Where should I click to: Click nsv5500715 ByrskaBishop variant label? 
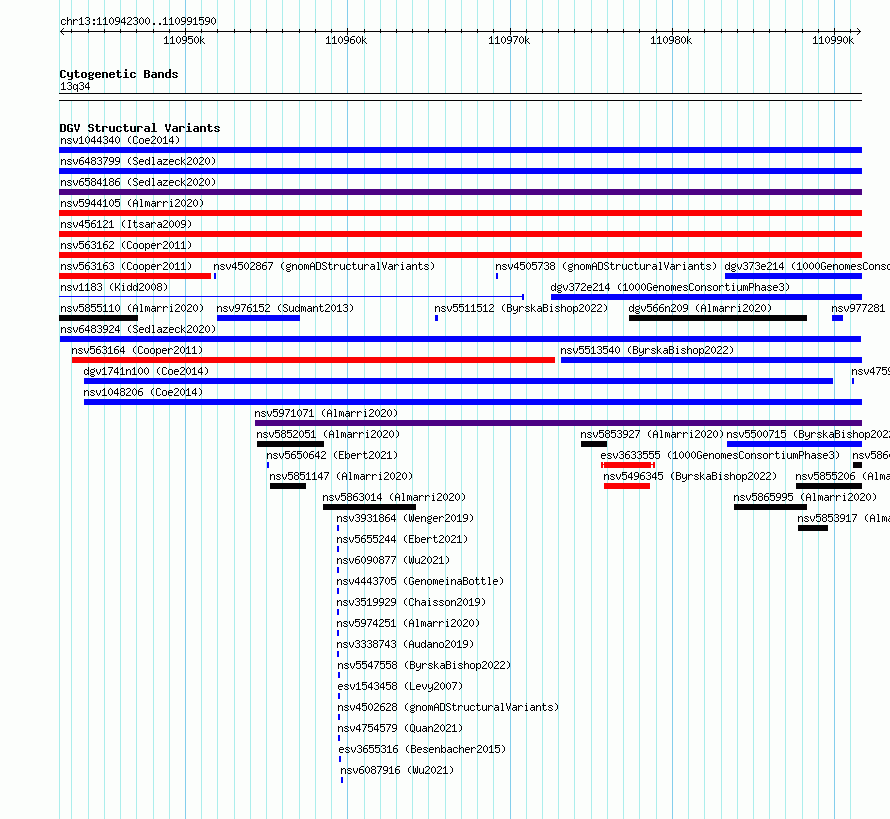click(x=808, y=434)
